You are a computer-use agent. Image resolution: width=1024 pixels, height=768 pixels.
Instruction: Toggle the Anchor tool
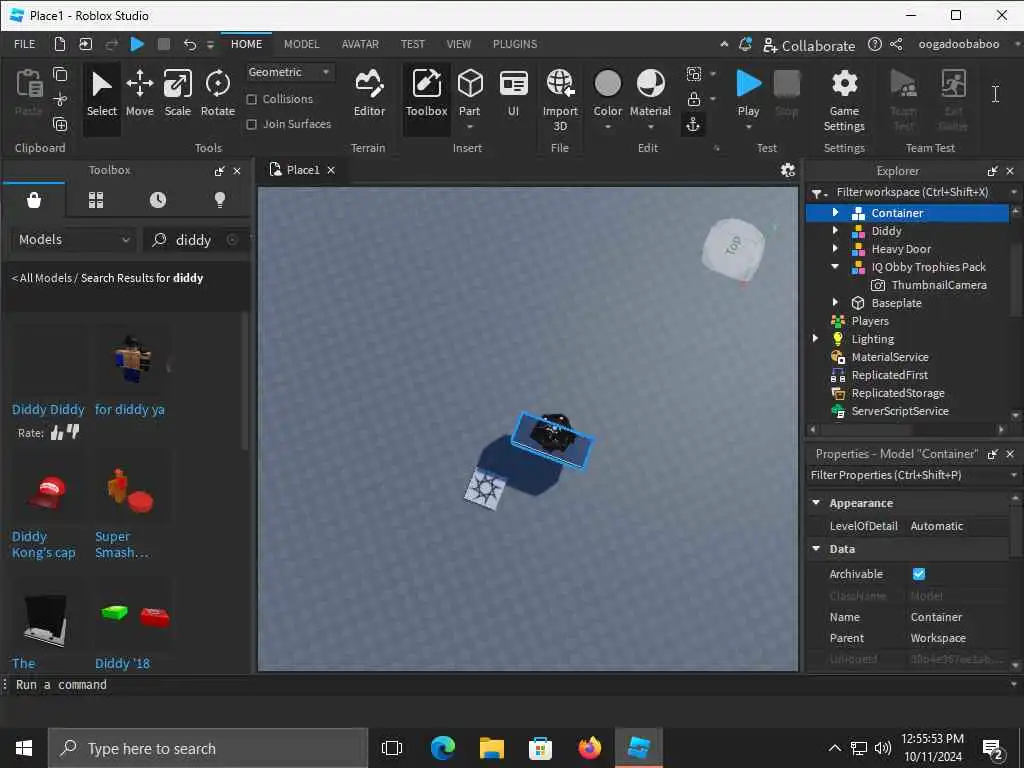click(693, 124)
